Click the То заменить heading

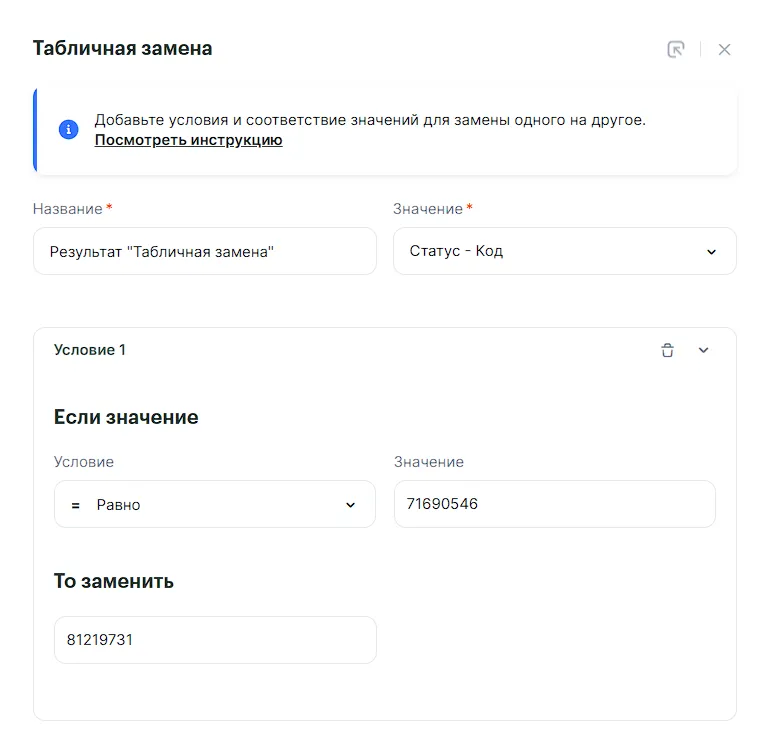click(x=114, y=581)
